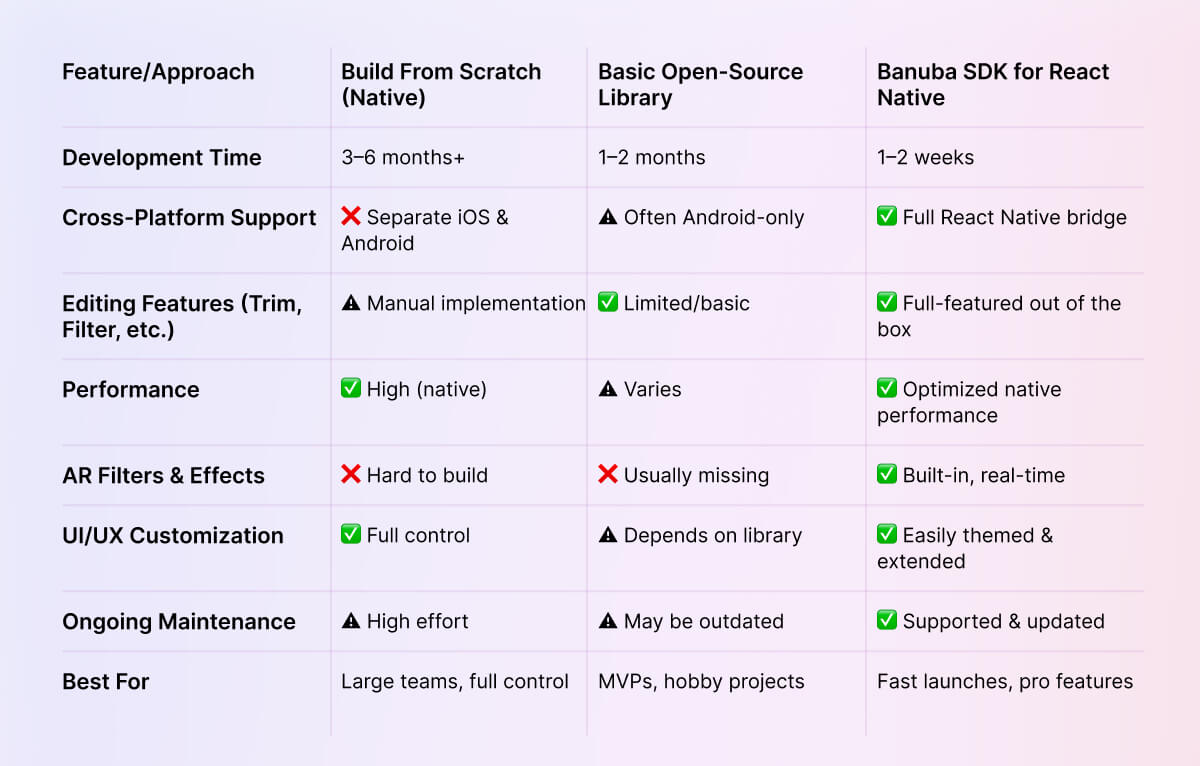Click red cross beside Separate iOS & Android
The width and height of the screenshot is (1200, 766).
tap(351, 217)
